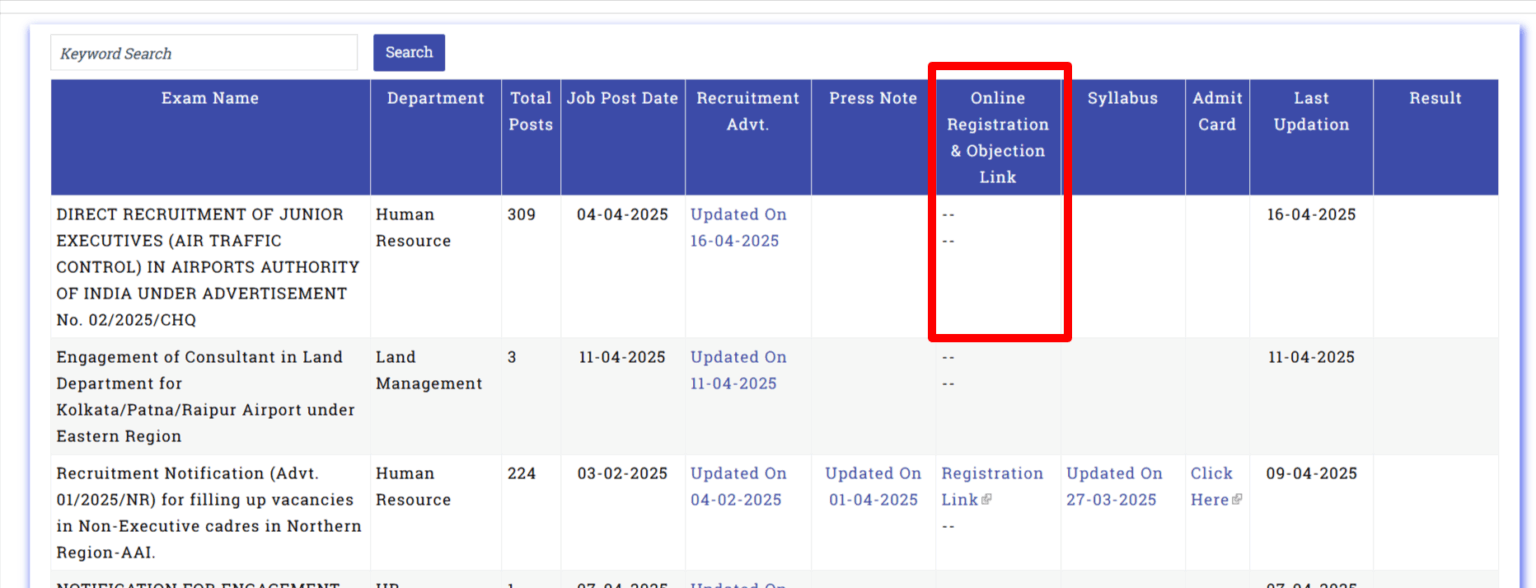Click the external-link icon beside Registration Link
The width and height of the screenshot is (1536, 588).
tap(987, 500)
